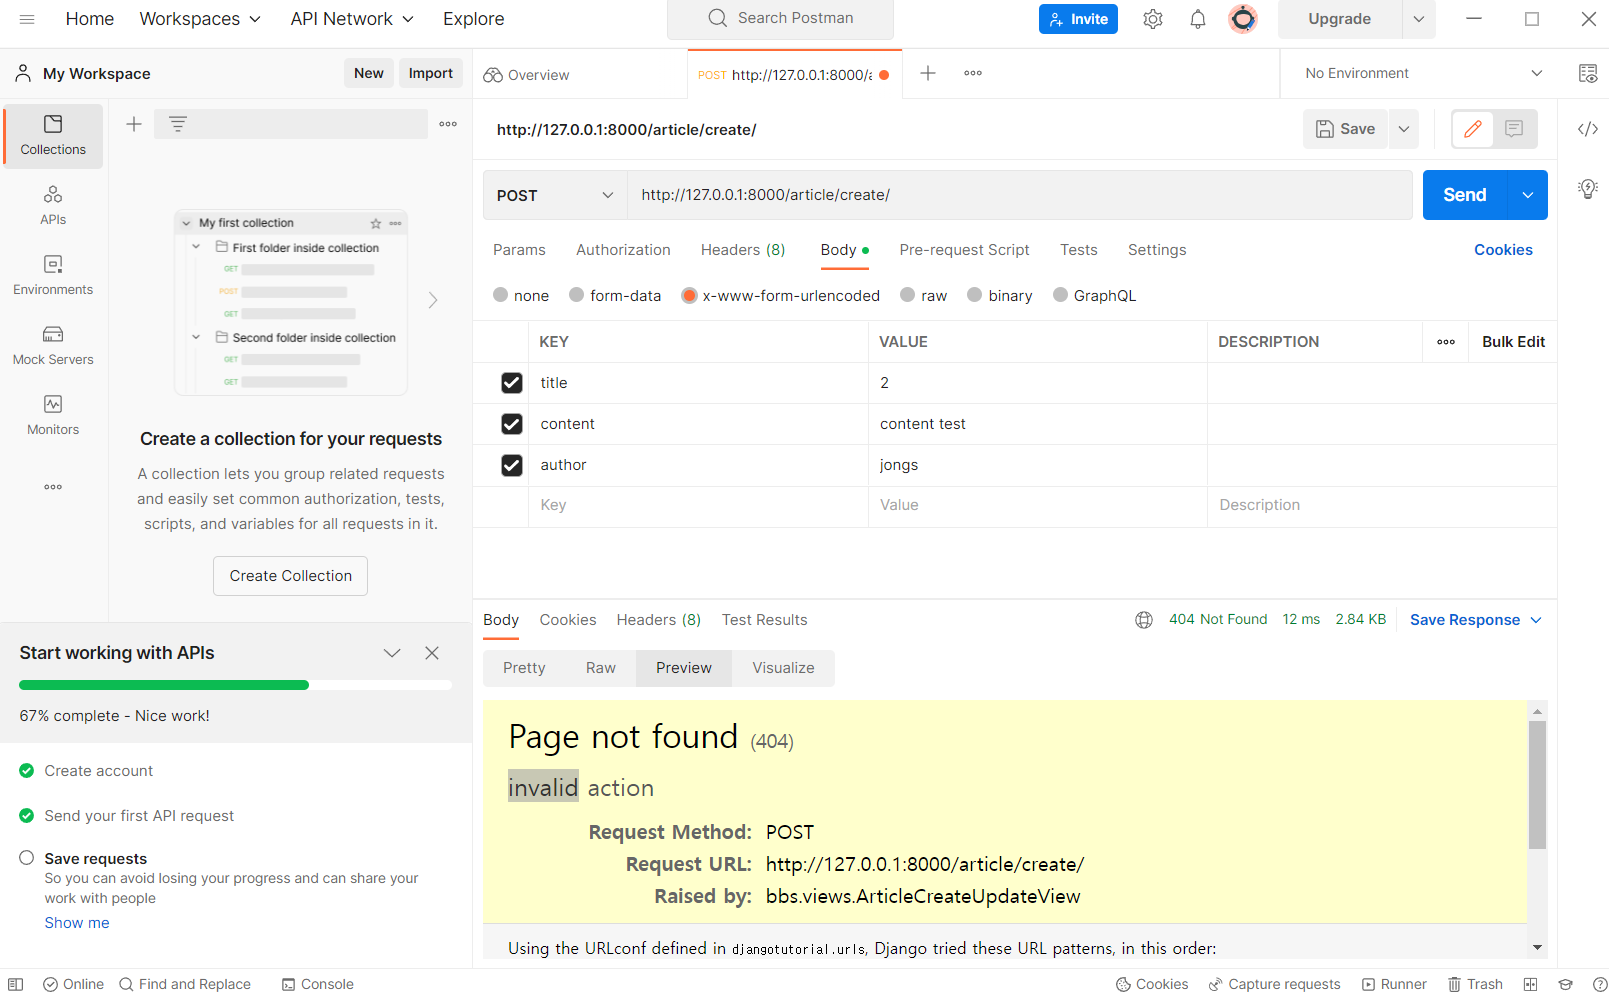Open Bulk Edit link
This screenshot has height=996, width=1609.
(1513, 342)
